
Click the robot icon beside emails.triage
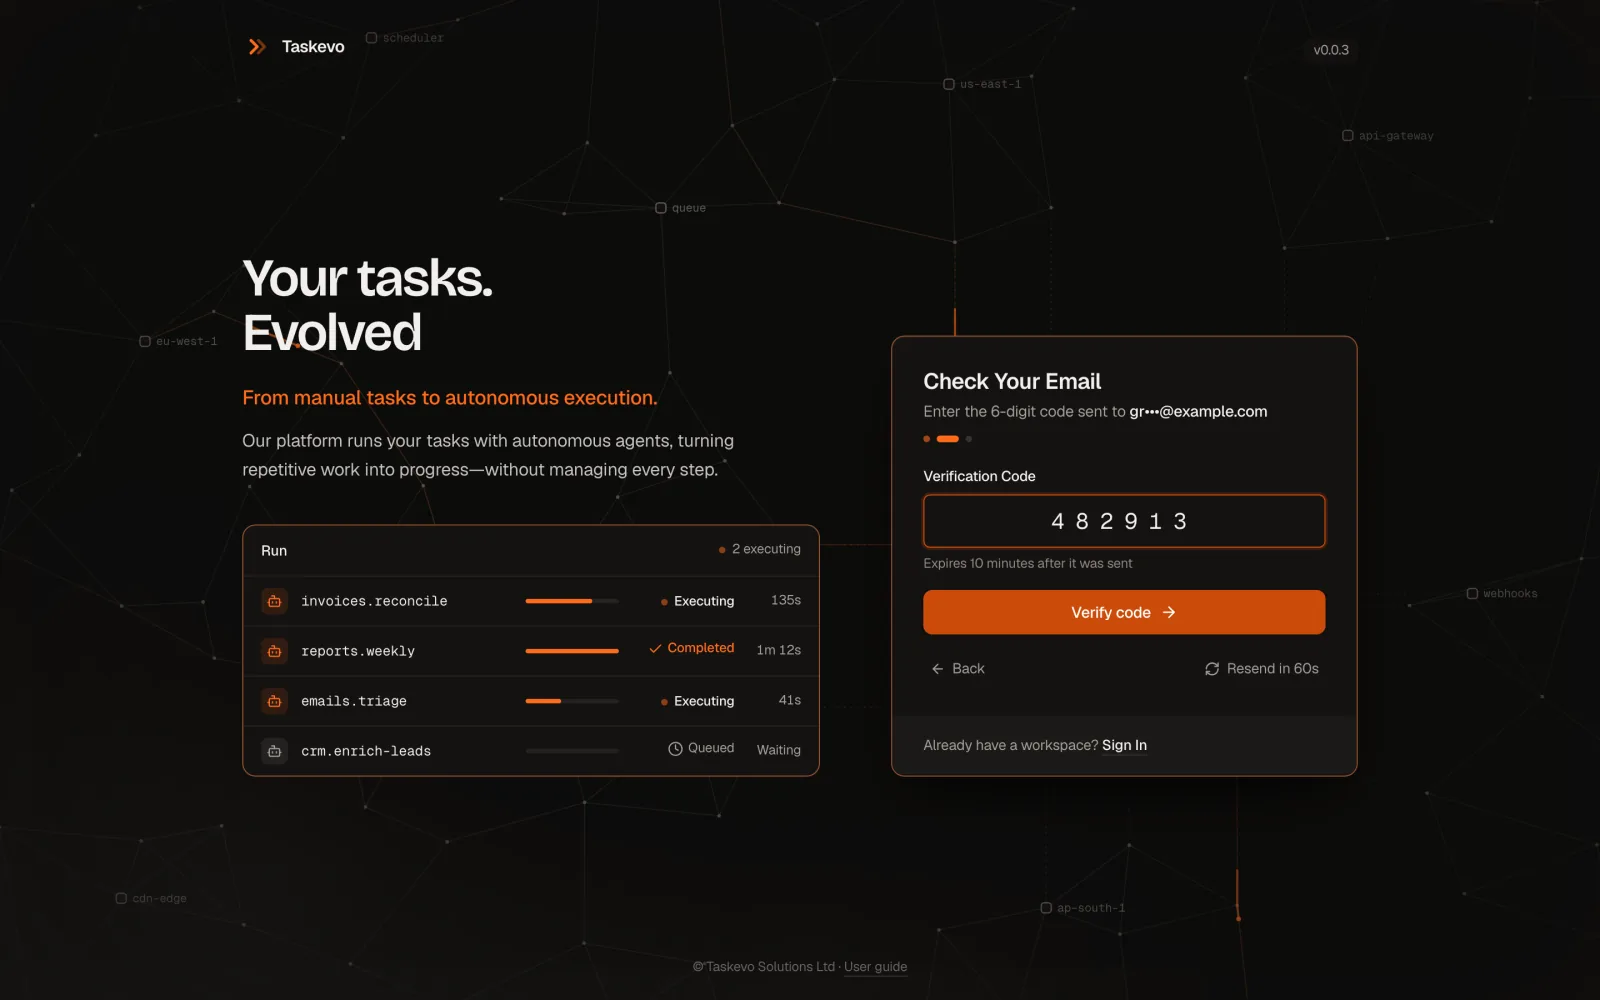(x=274, y=701)
